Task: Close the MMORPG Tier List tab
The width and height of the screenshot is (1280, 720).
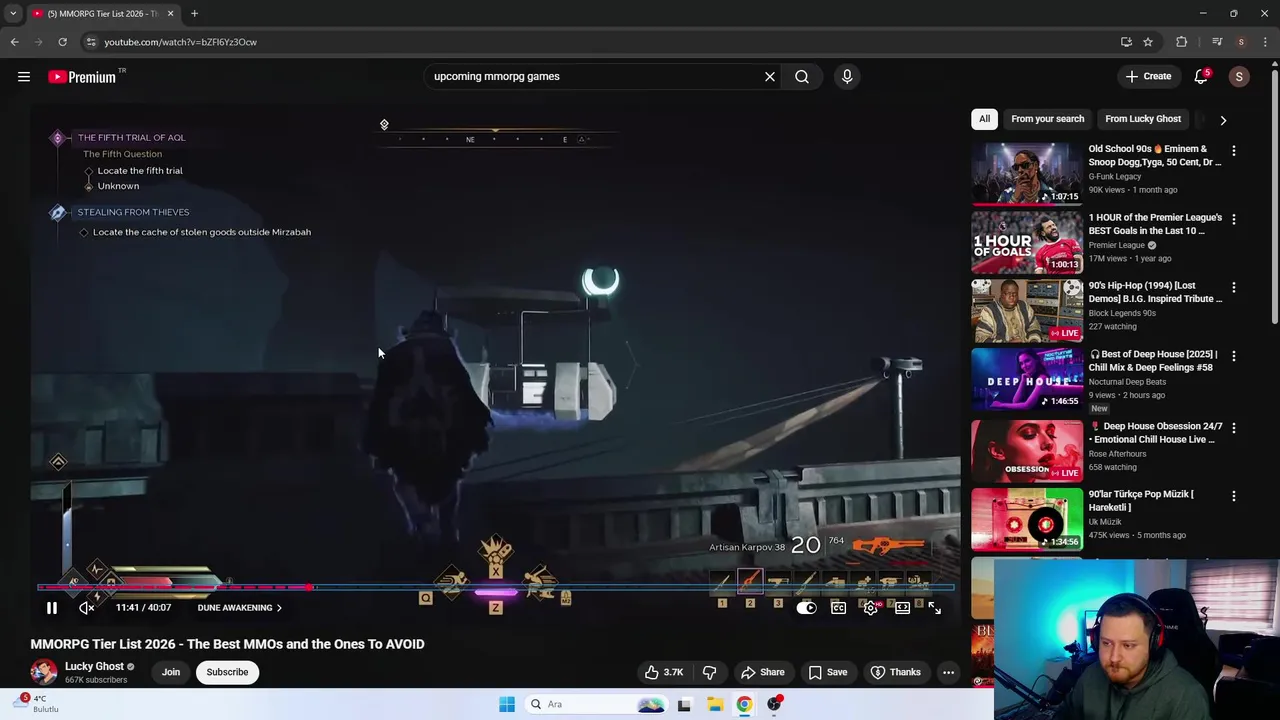Action: click(170, 14)
